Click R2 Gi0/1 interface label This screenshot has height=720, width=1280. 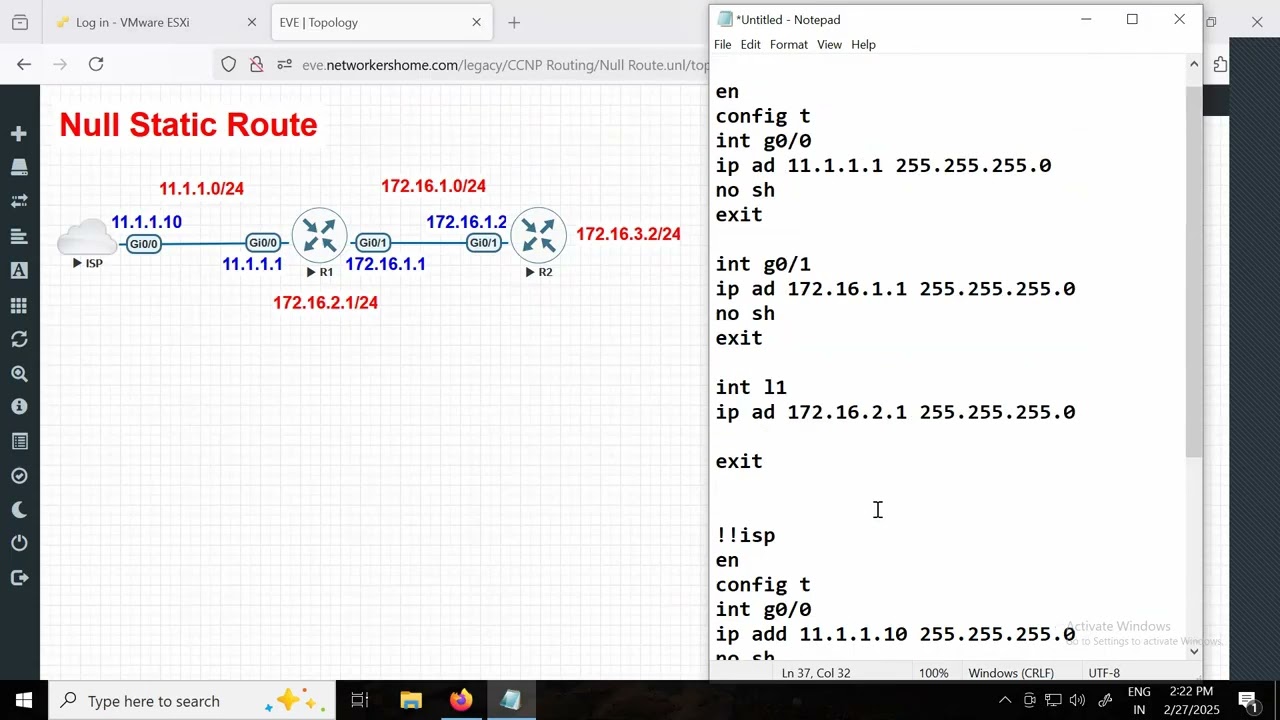483,243
